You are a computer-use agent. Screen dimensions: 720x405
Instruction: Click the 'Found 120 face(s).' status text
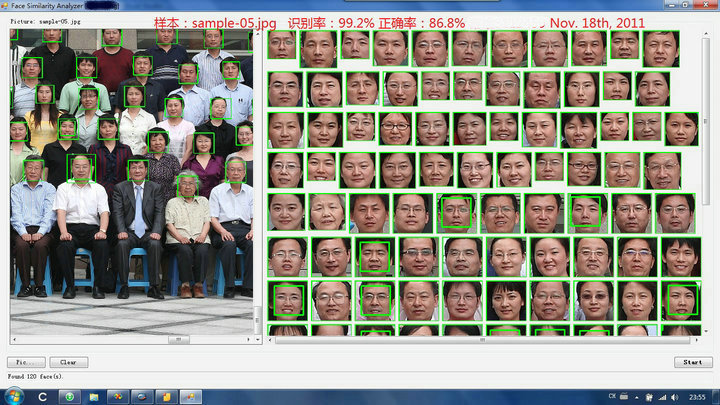[x=35, y=377]
